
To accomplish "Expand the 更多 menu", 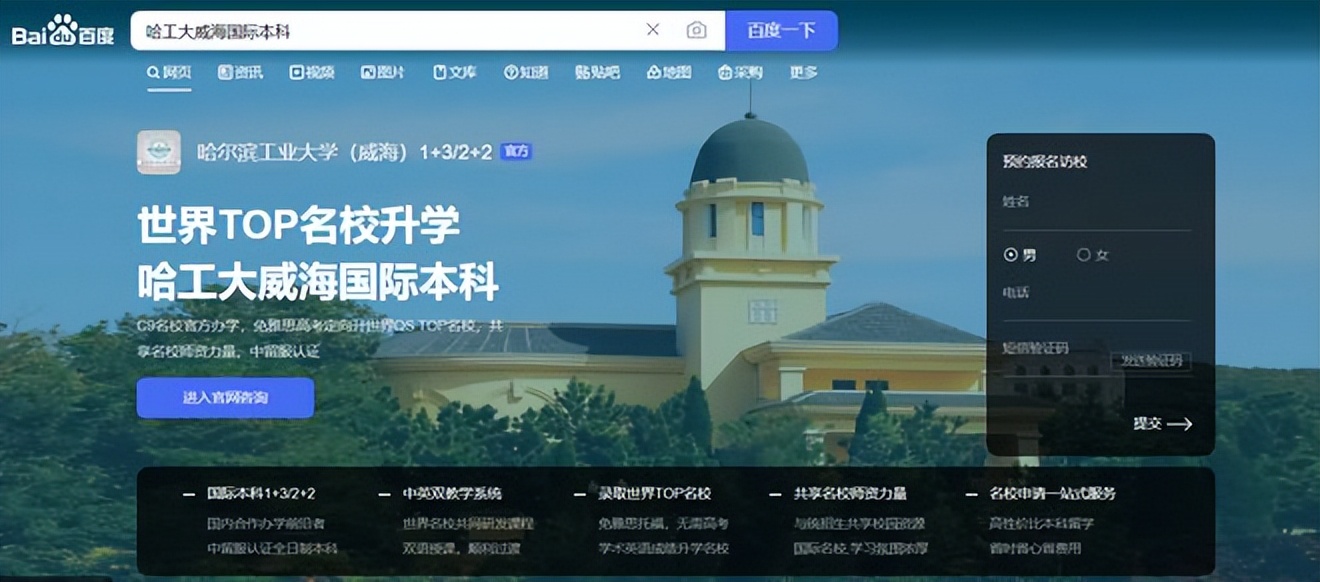I will [803, 72].
